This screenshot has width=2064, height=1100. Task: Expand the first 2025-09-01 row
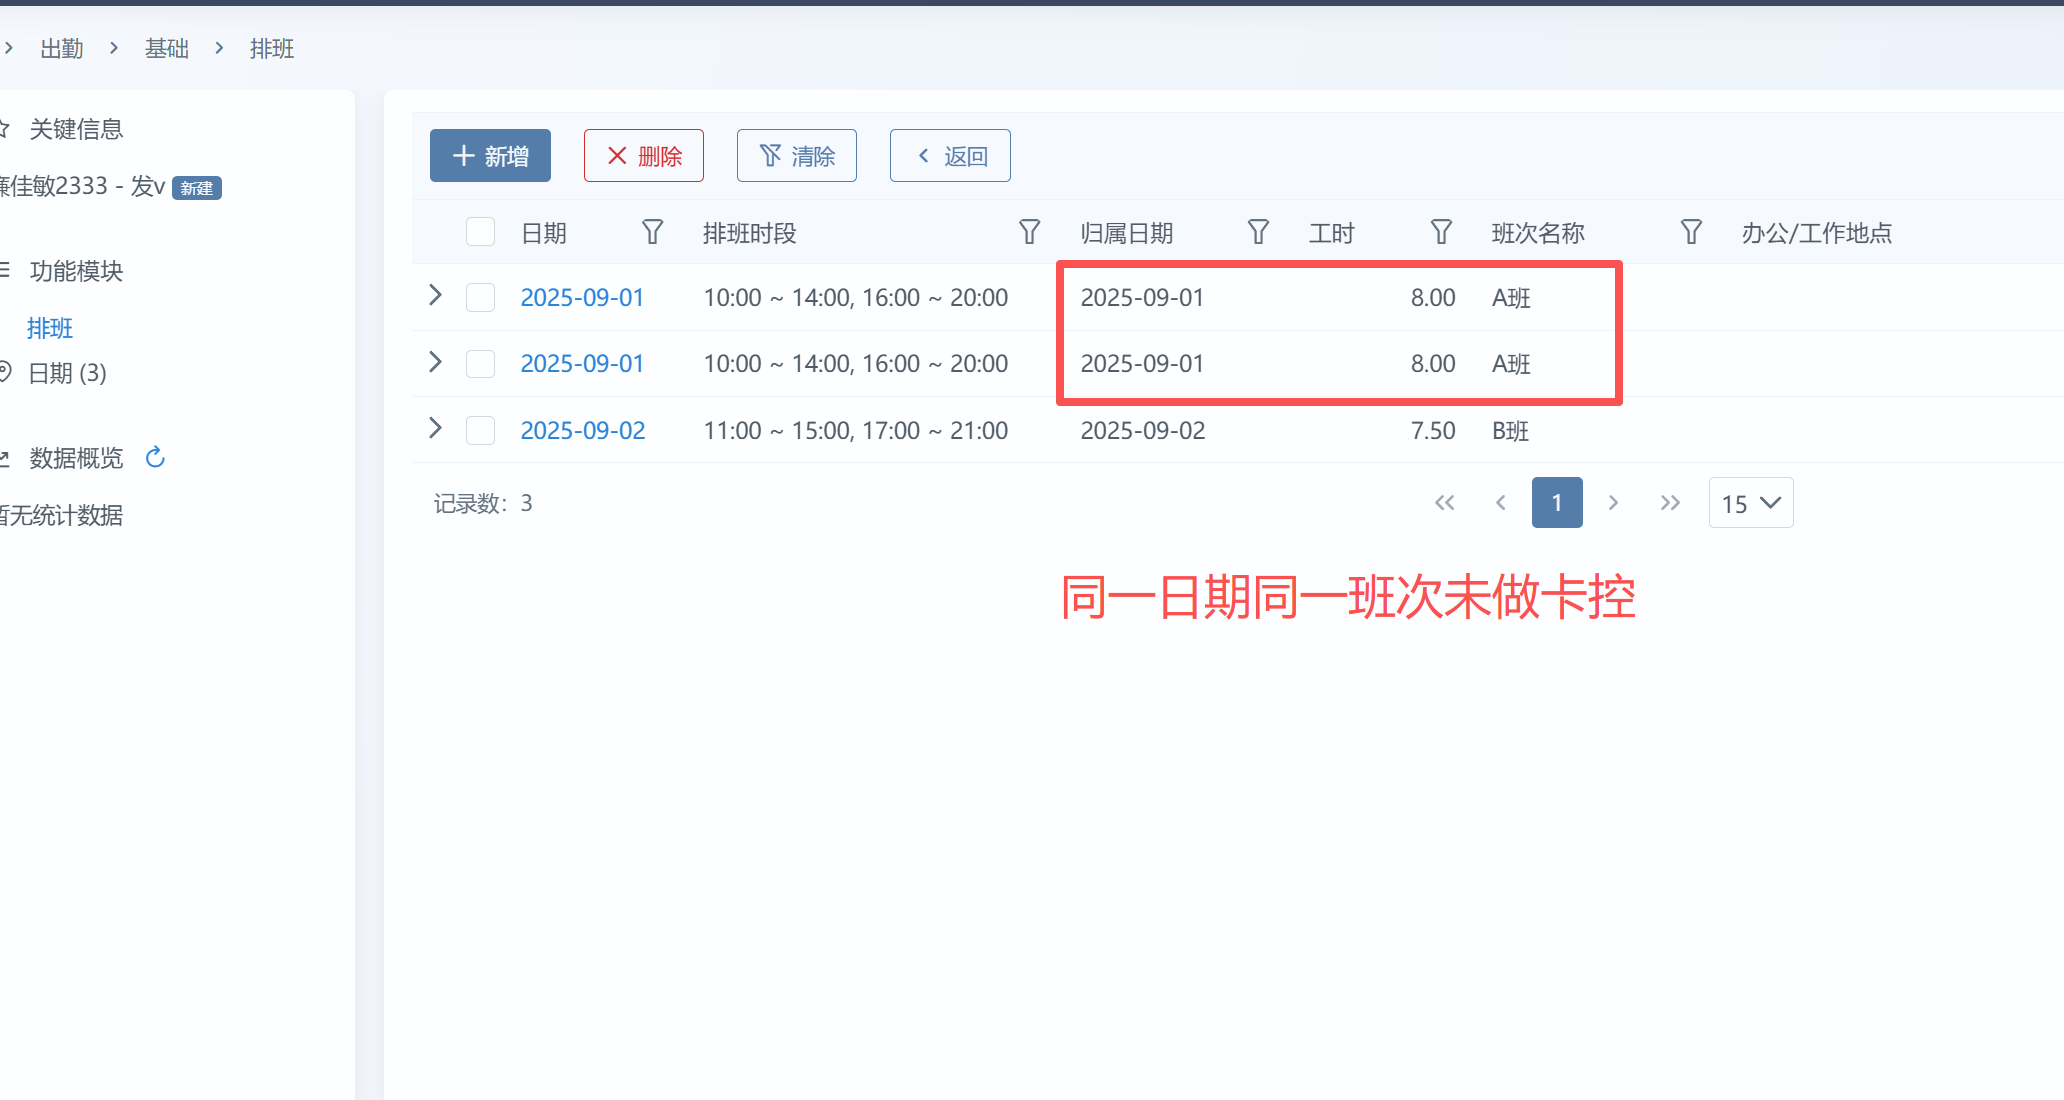(435, 295)
